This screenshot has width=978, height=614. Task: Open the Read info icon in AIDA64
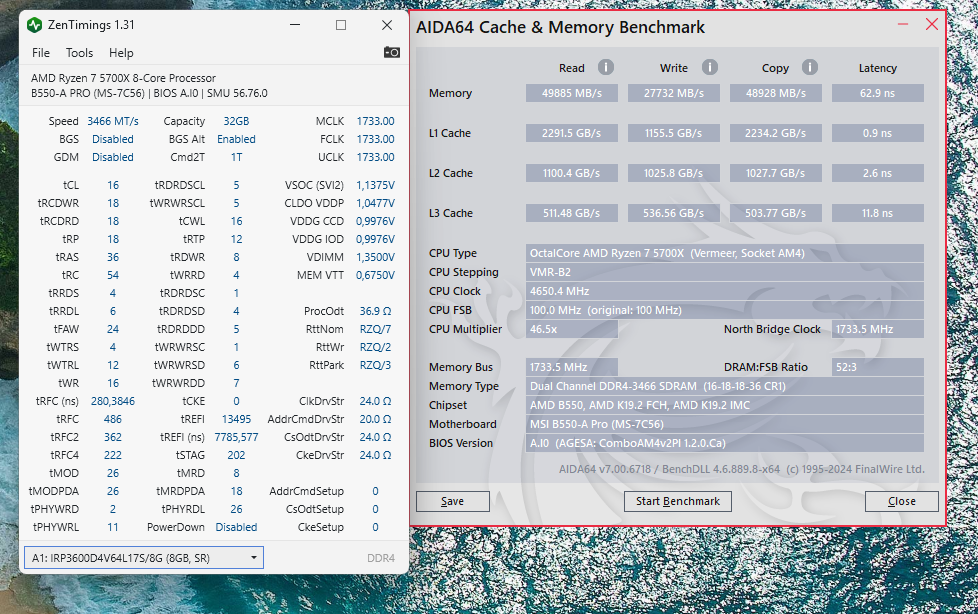click(x=606, y=67)
